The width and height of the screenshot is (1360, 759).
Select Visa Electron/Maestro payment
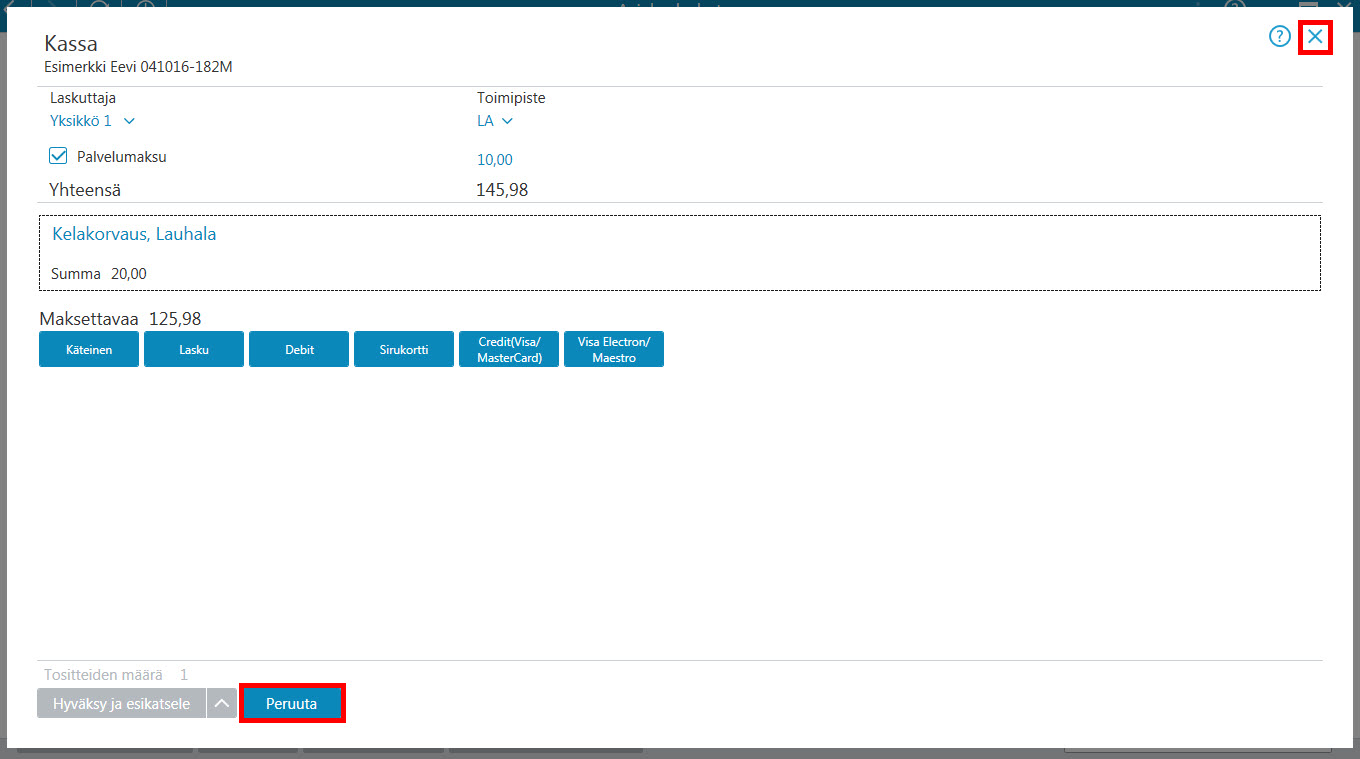point(614,349)
